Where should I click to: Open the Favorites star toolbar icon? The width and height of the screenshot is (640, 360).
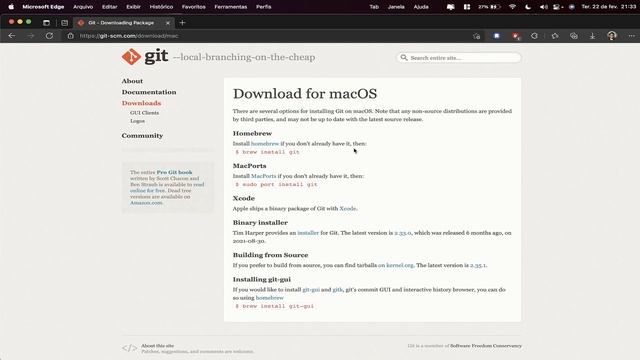point(555,36)
